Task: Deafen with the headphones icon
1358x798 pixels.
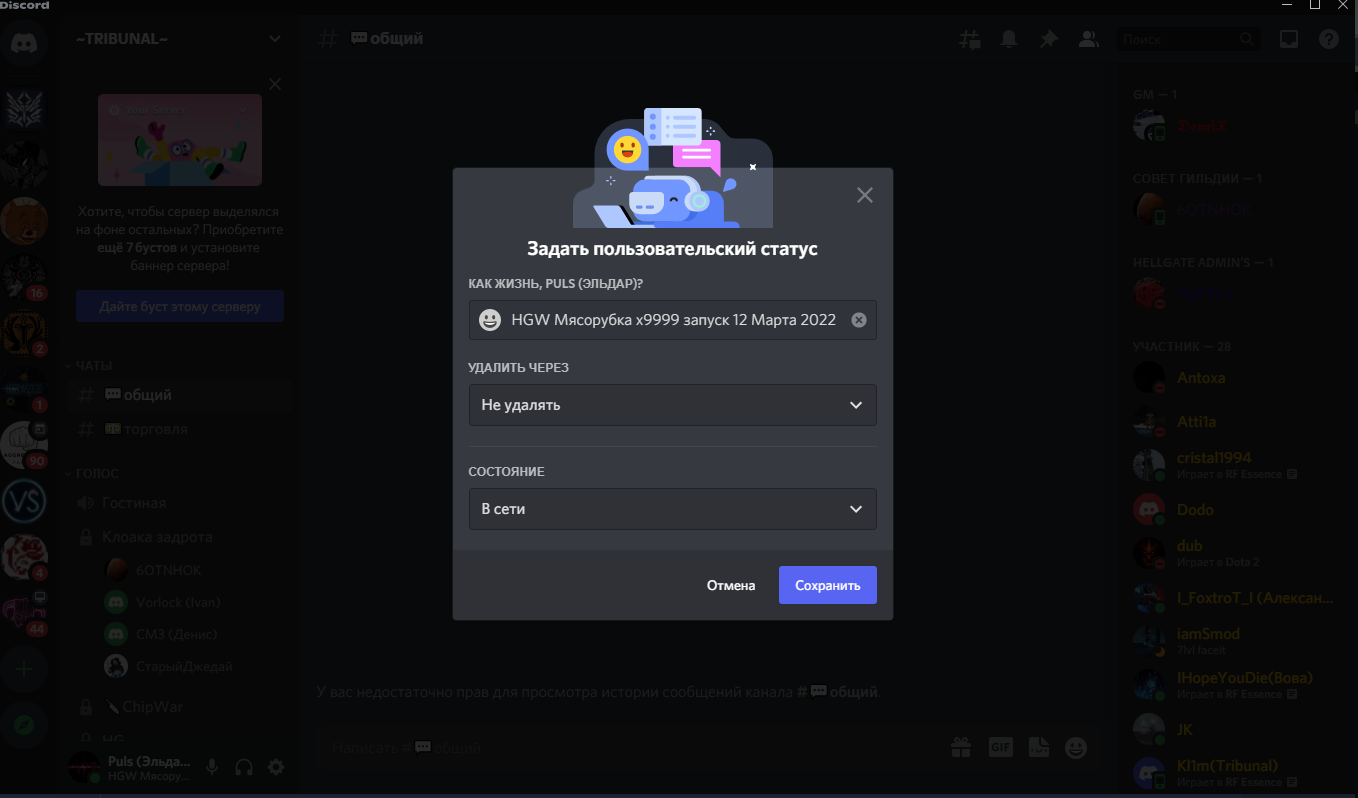Action: pyautogui.click(x=243, y=767)
